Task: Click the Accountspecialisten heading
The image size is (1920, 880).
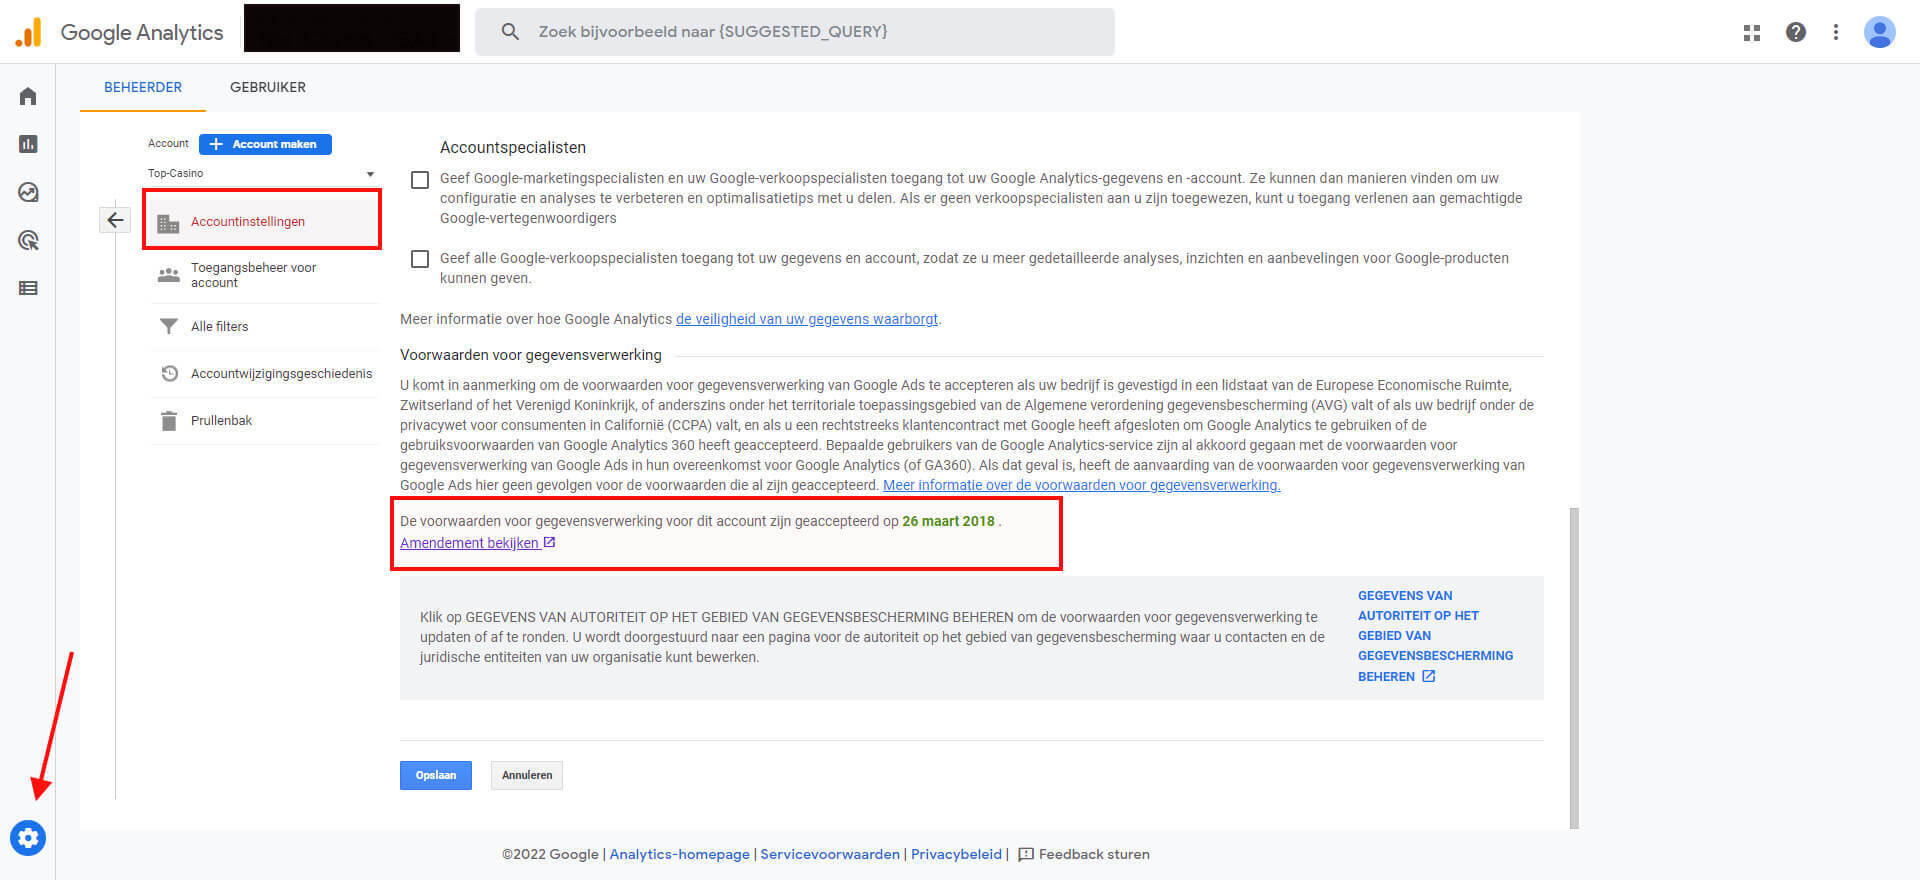Action: coord(513,147)
